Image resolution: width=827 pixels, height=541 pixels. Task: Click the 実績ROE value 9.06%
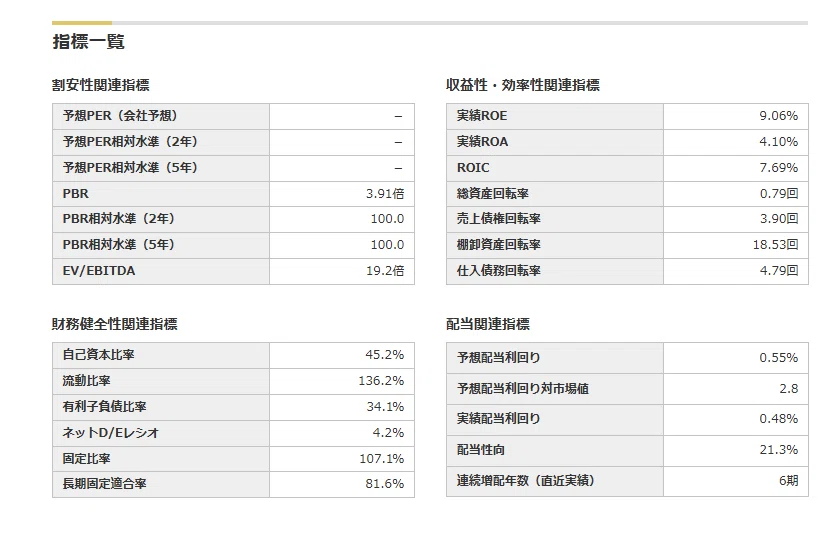click(778, 116)
